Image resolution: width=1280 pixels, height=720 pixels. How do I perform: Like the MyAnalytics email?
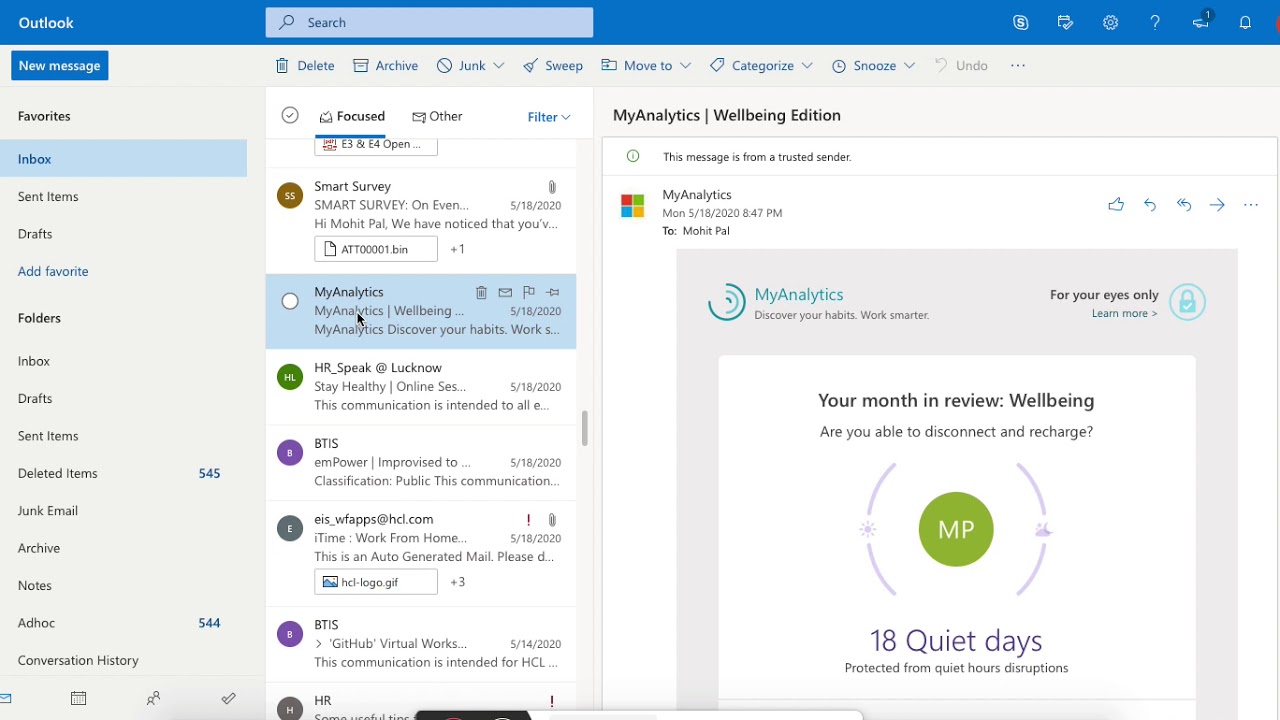click(x=1116, y=204)
